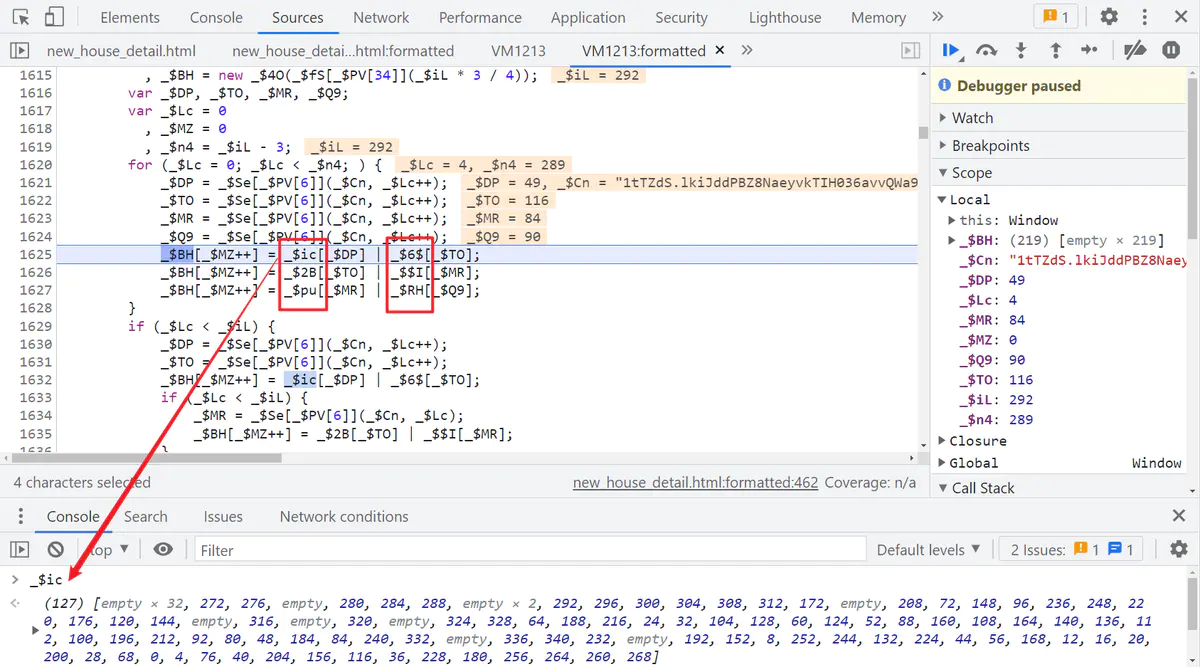This screenshot has height=667, width=1200.
Task: Click the Step out of function arrow
Action: (1055, 50)
